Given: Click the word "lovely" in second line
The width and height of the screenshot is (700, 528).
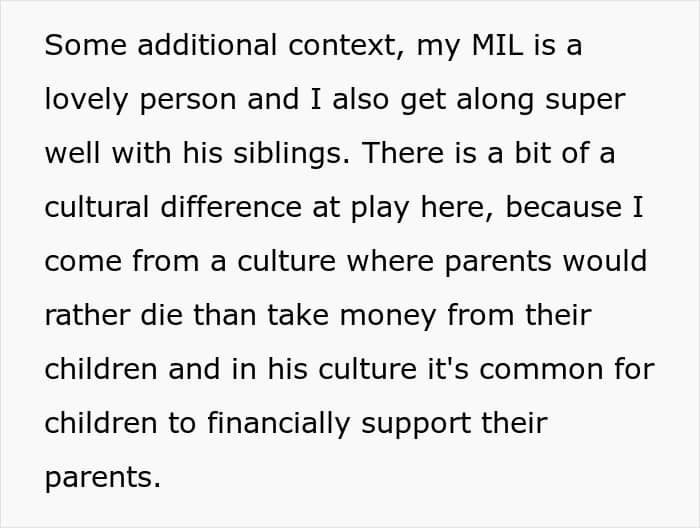Looking at the screenshot, I should coord(86,100).
